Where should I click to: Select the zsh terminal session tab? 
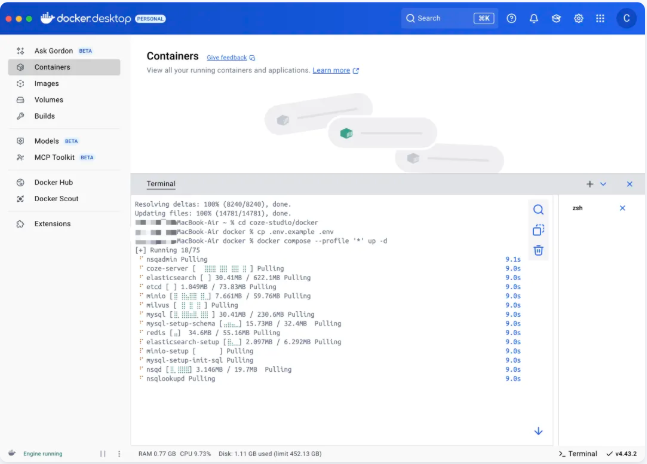coord(578,208)
